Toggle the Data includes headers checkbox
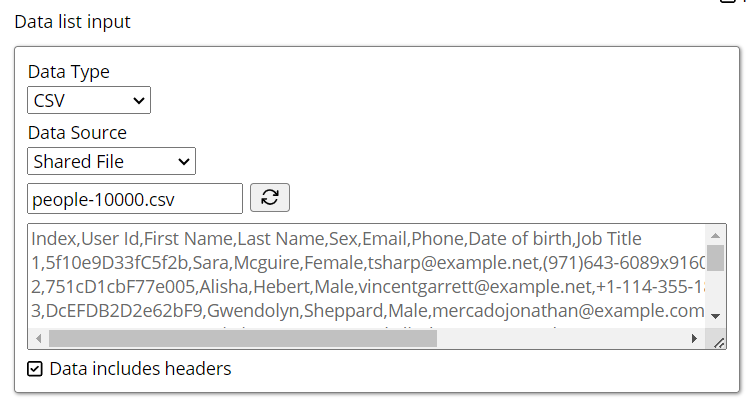This screenshot has width=750, height=403. (x=35, y=369)
